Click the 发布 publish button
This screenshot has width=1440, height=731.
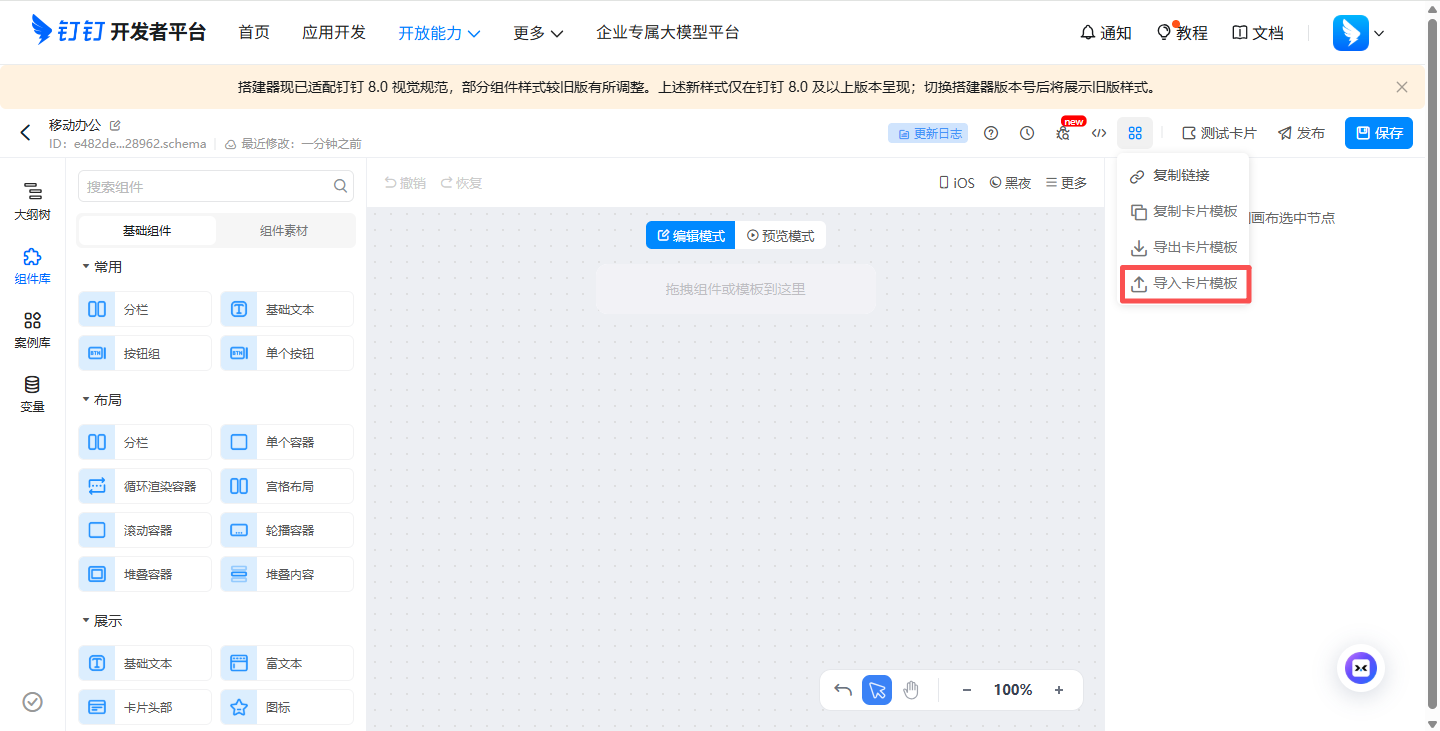(x=1301, y=133)
